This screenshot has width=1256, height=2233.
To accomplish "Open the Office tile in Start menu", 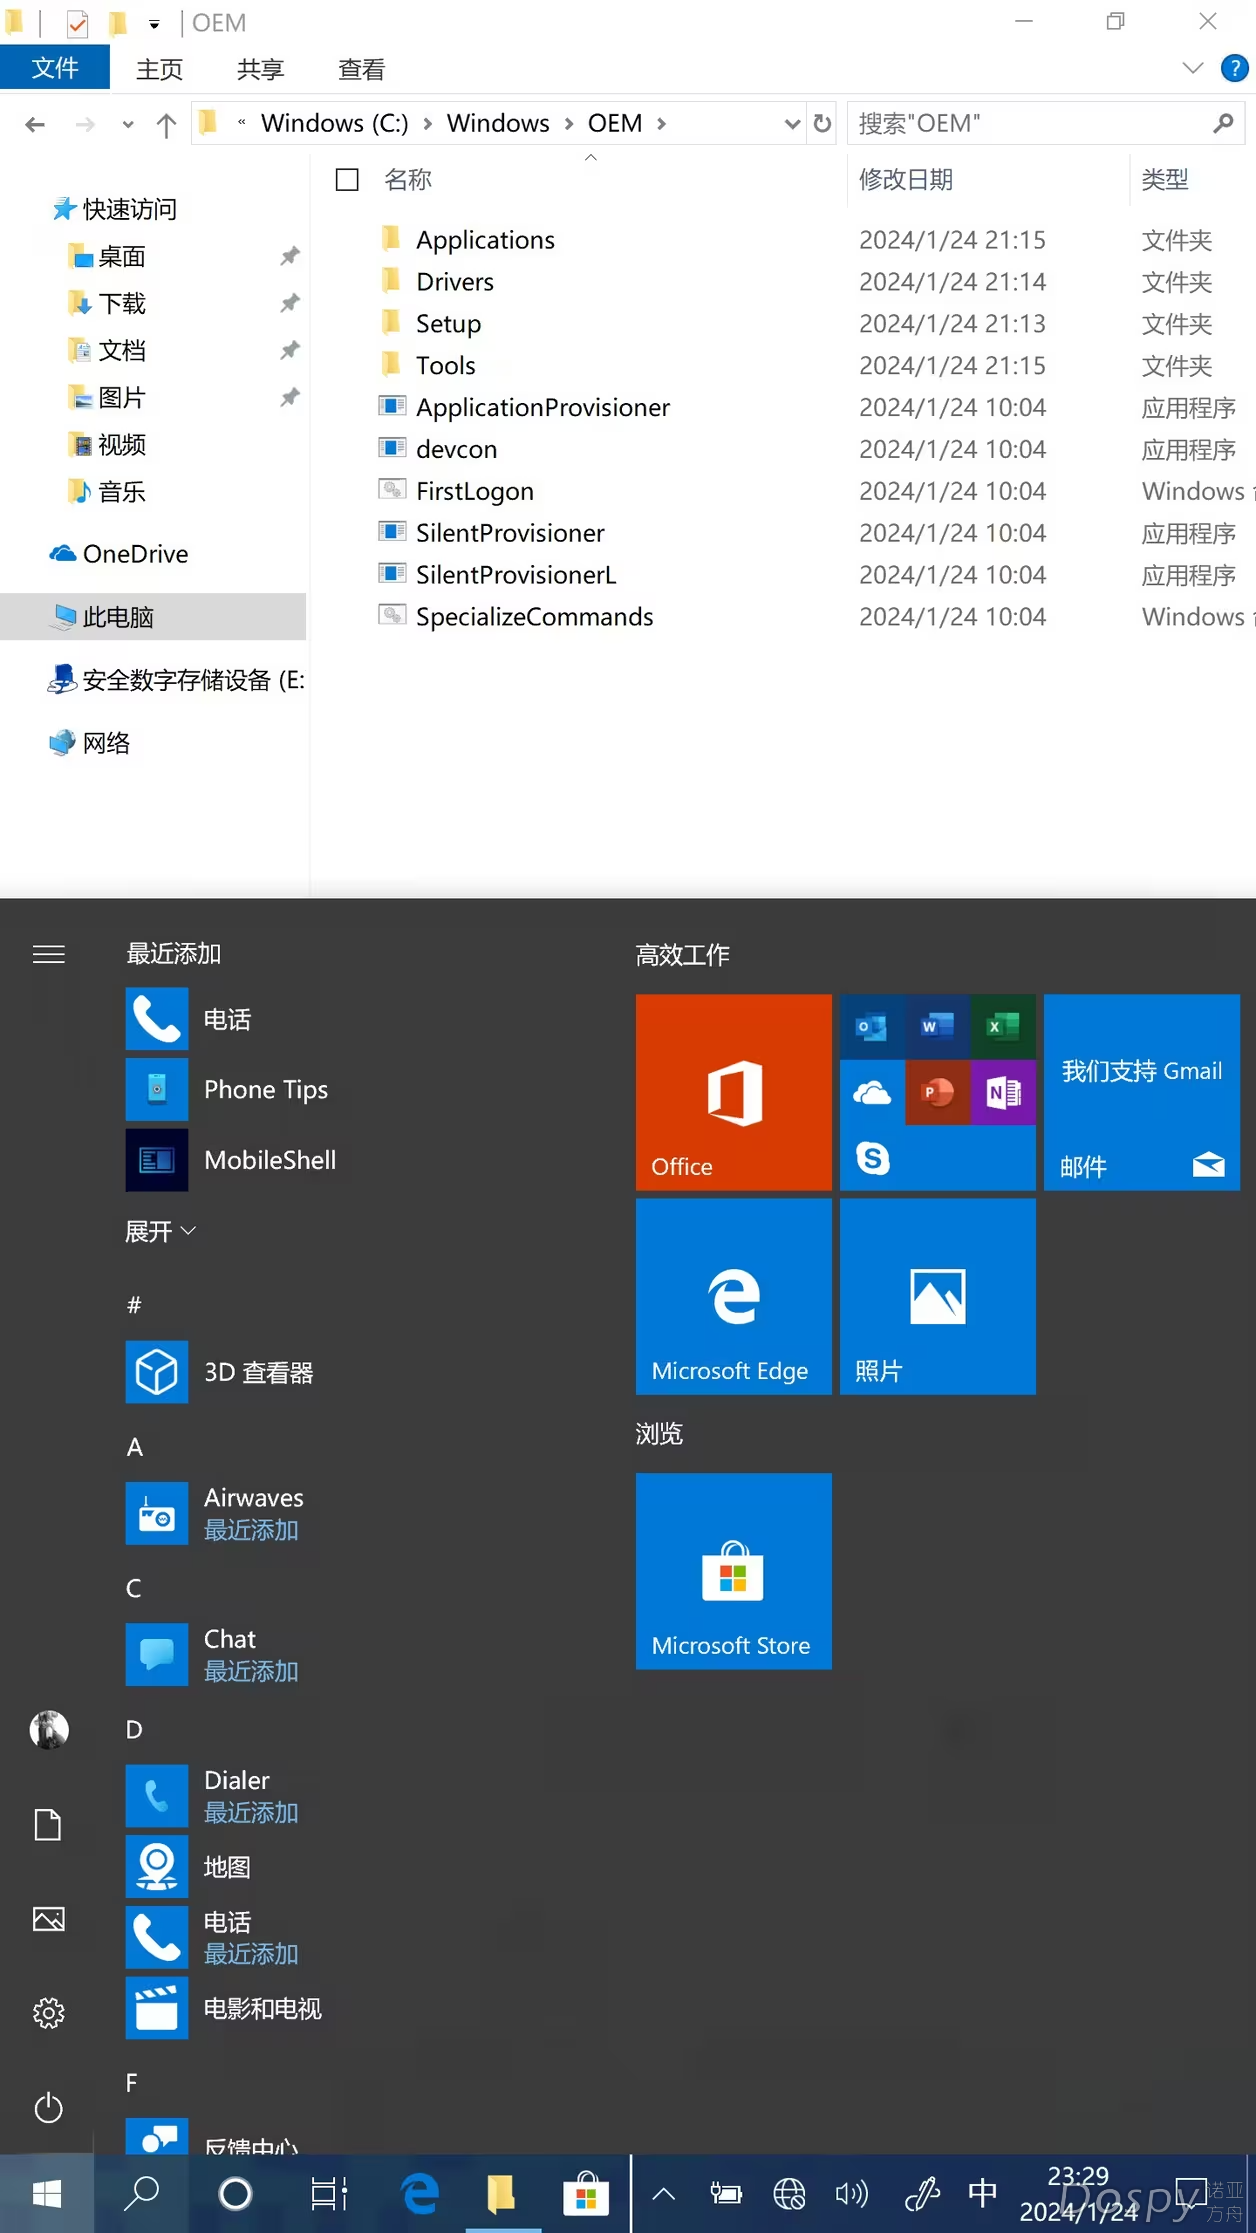I will click(733, 1091).
